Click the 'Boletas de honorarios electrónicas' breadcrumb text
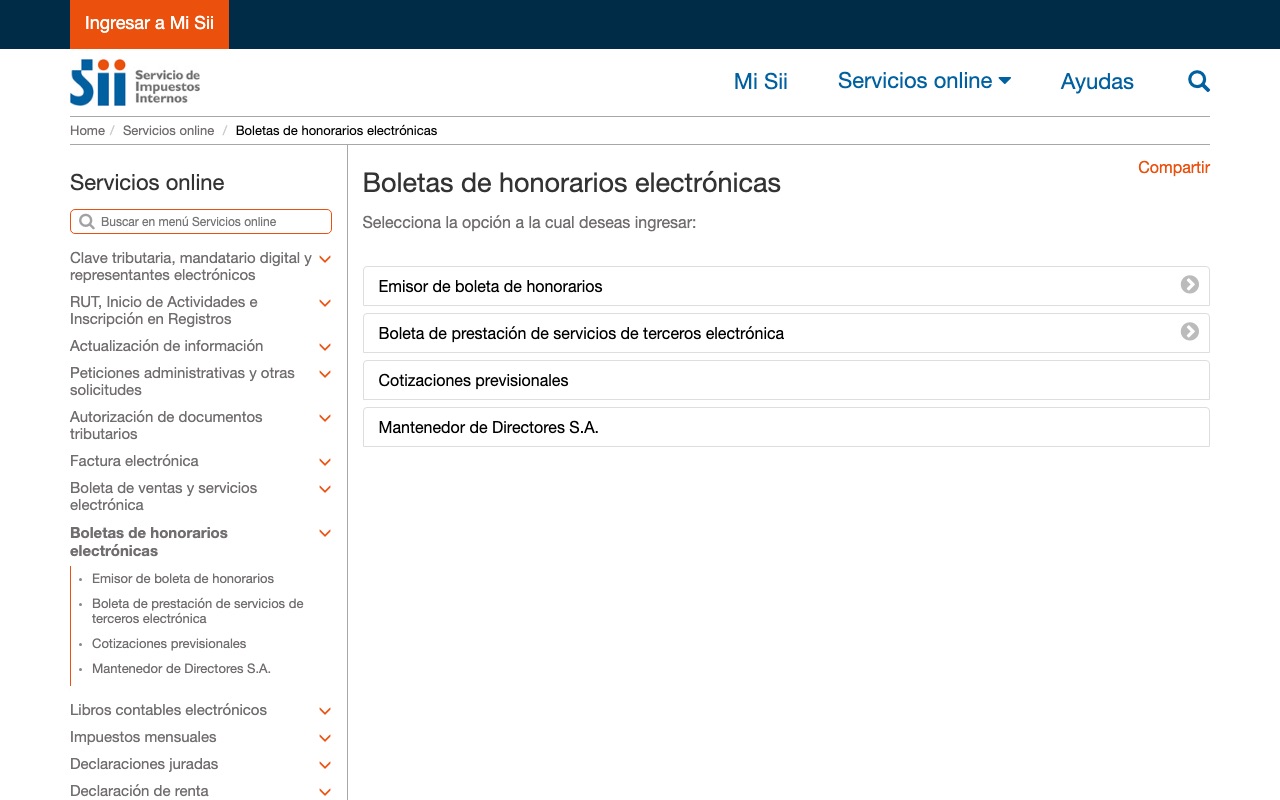The image size is (1280, 800). 336,130
